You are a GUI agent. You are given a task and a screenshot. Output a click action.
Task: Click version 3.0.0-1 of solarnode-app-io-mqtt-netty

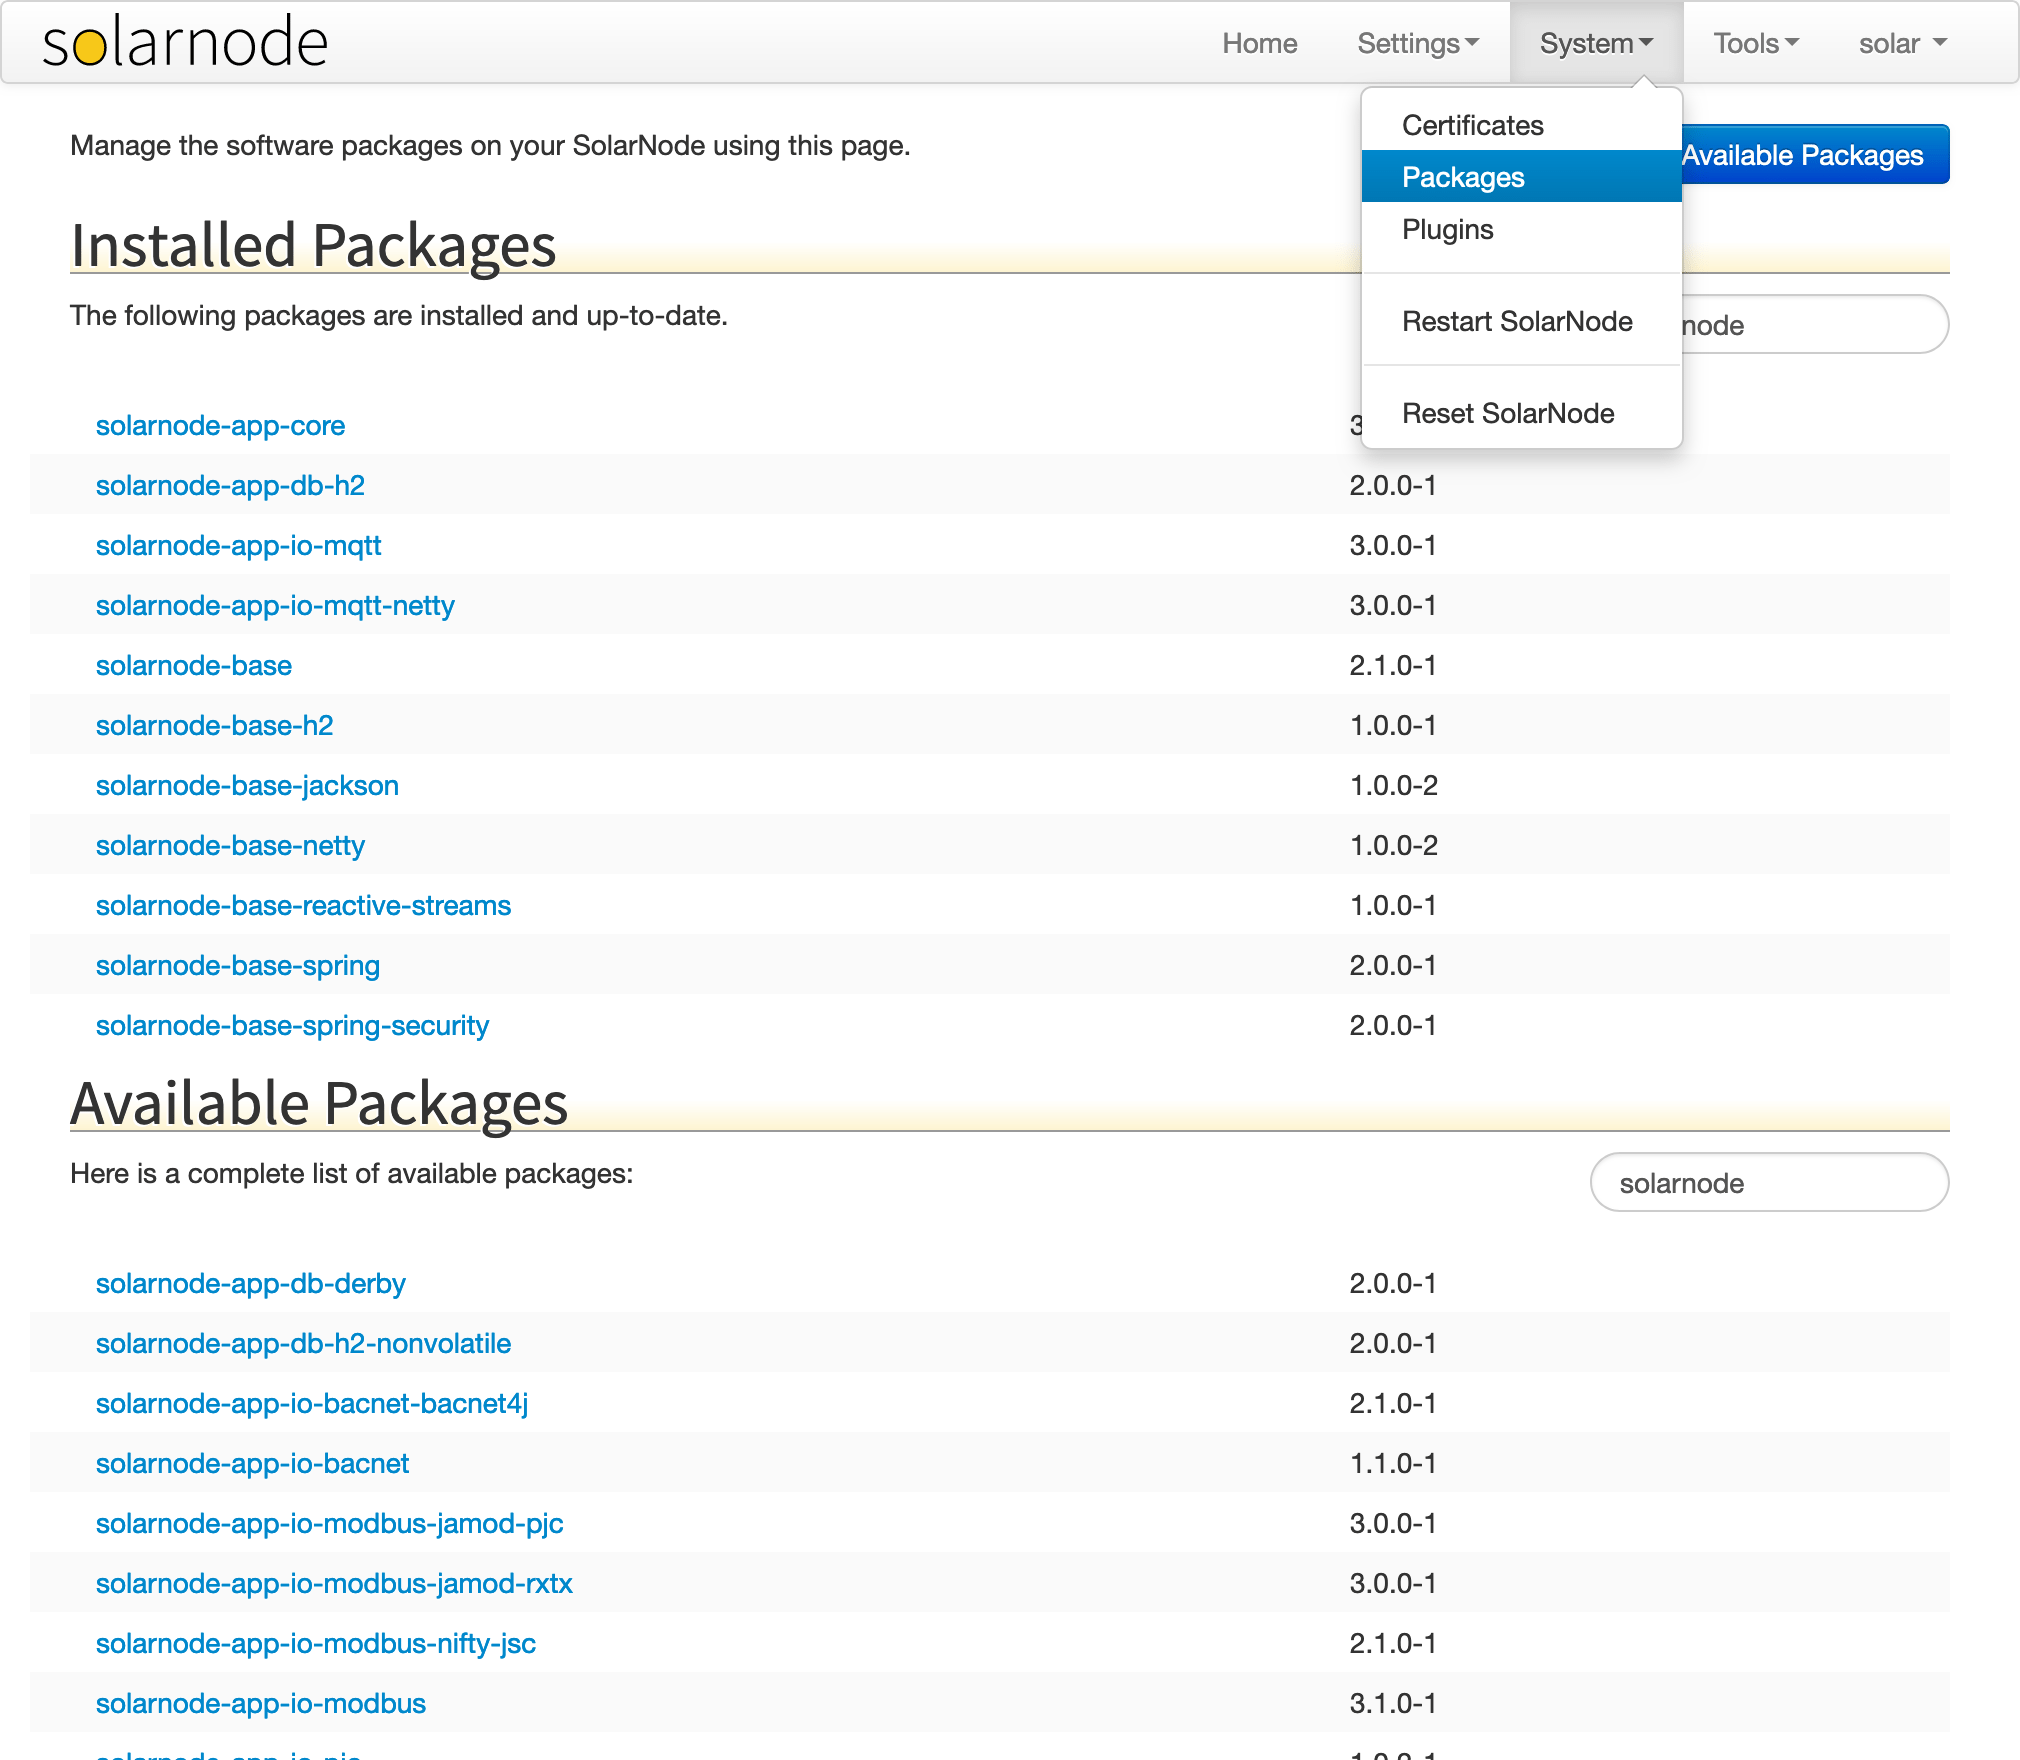[1393, 606]
